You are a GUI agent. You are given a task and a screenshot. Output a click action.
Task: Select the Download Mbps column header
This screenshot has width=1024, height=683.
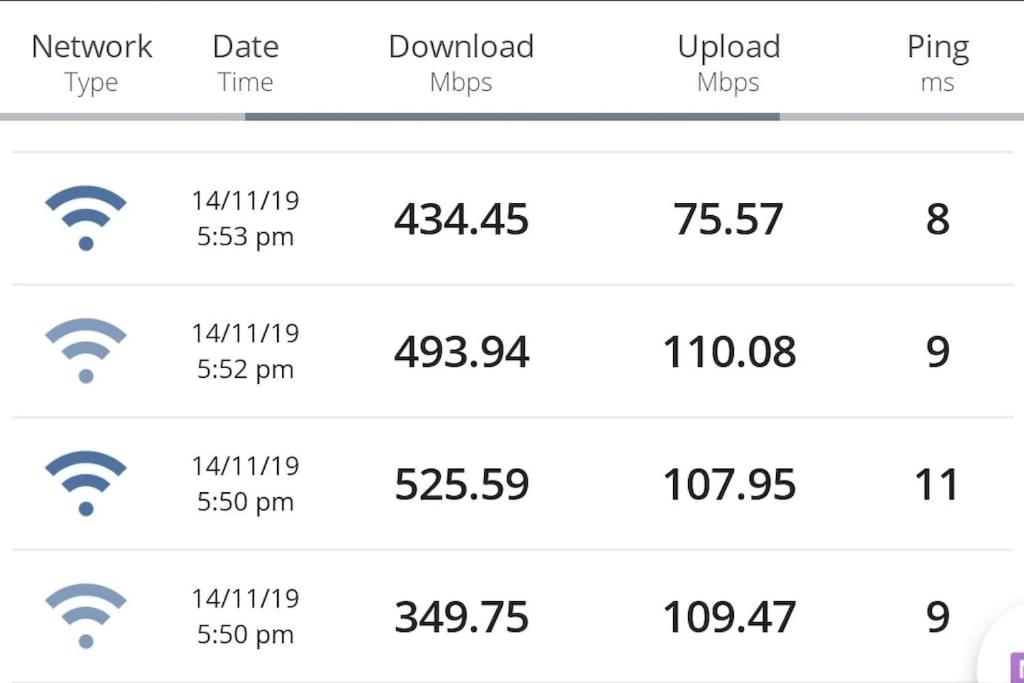(x=461, y=62)
